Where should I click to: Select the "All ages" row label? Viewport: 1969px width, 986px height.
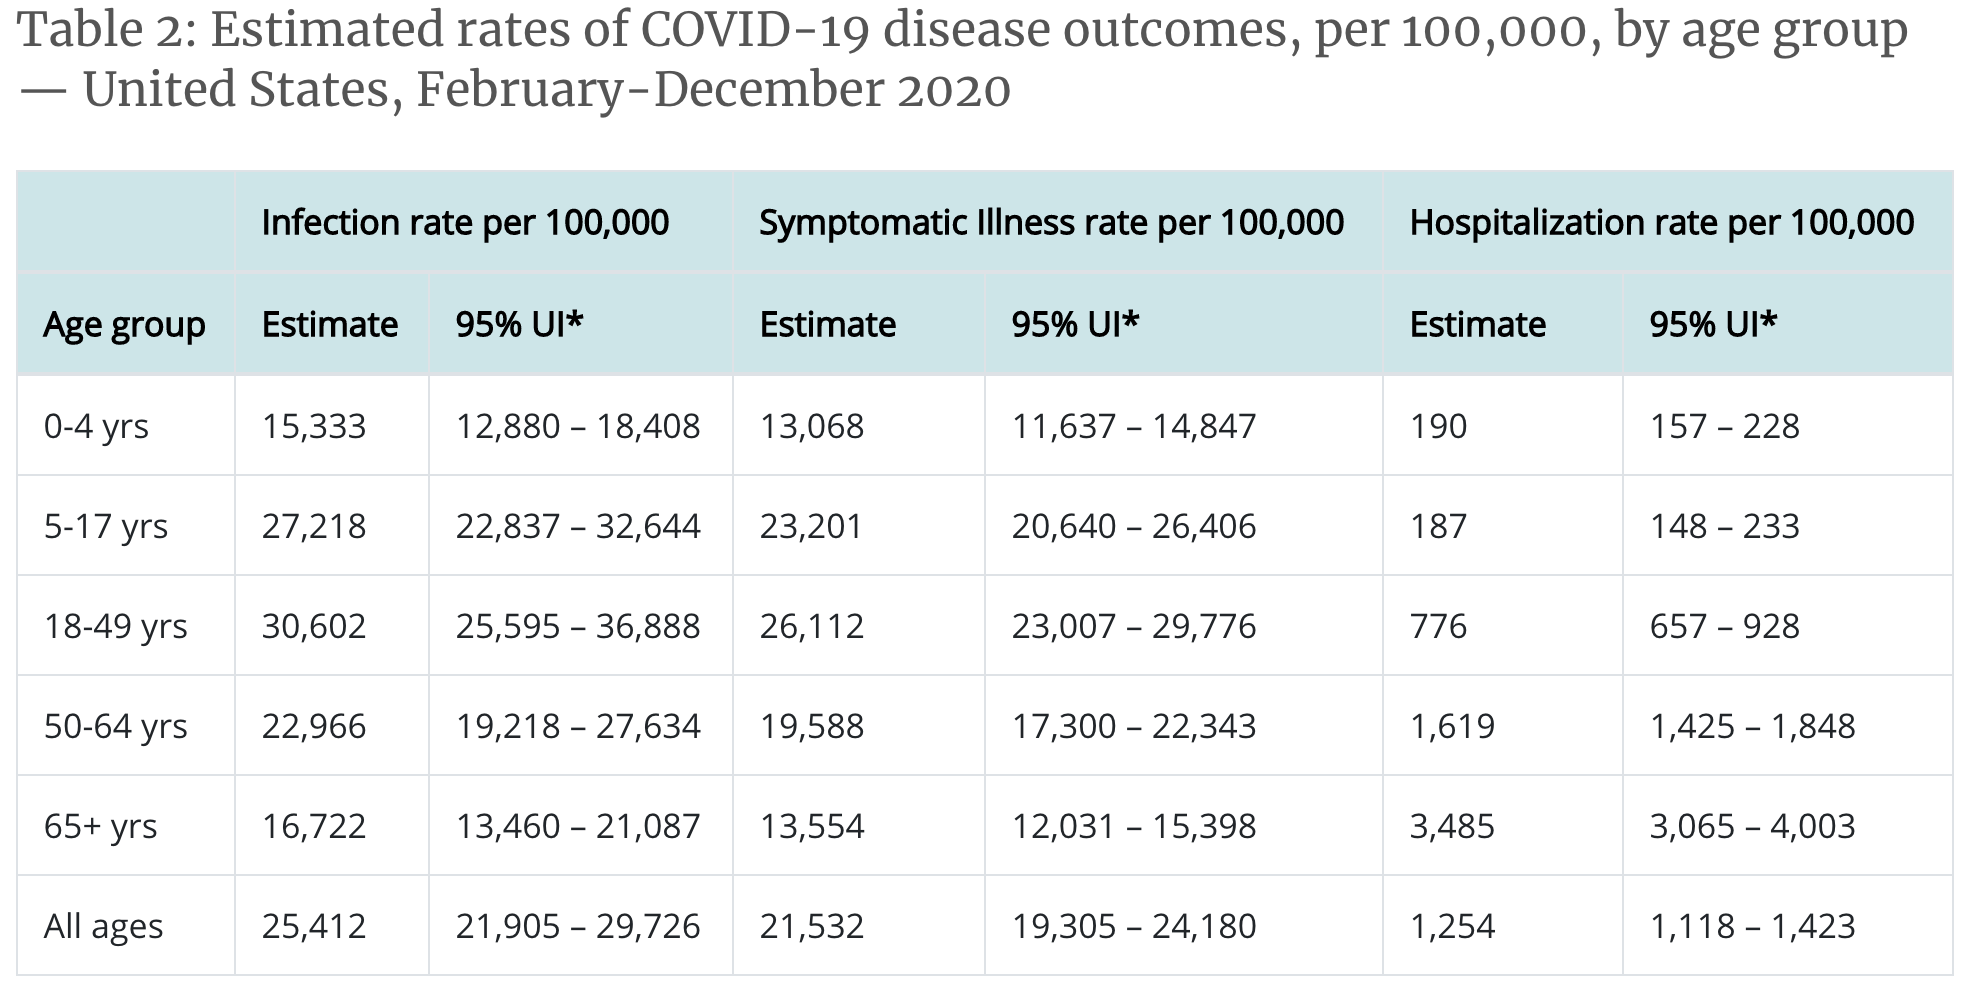(x=103, y=926)
